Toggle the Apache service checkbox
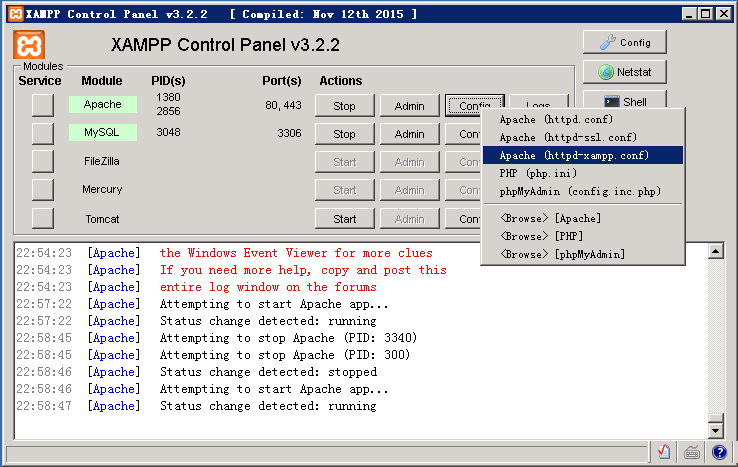Screen dimensions: 738x467 pos(43,105)
